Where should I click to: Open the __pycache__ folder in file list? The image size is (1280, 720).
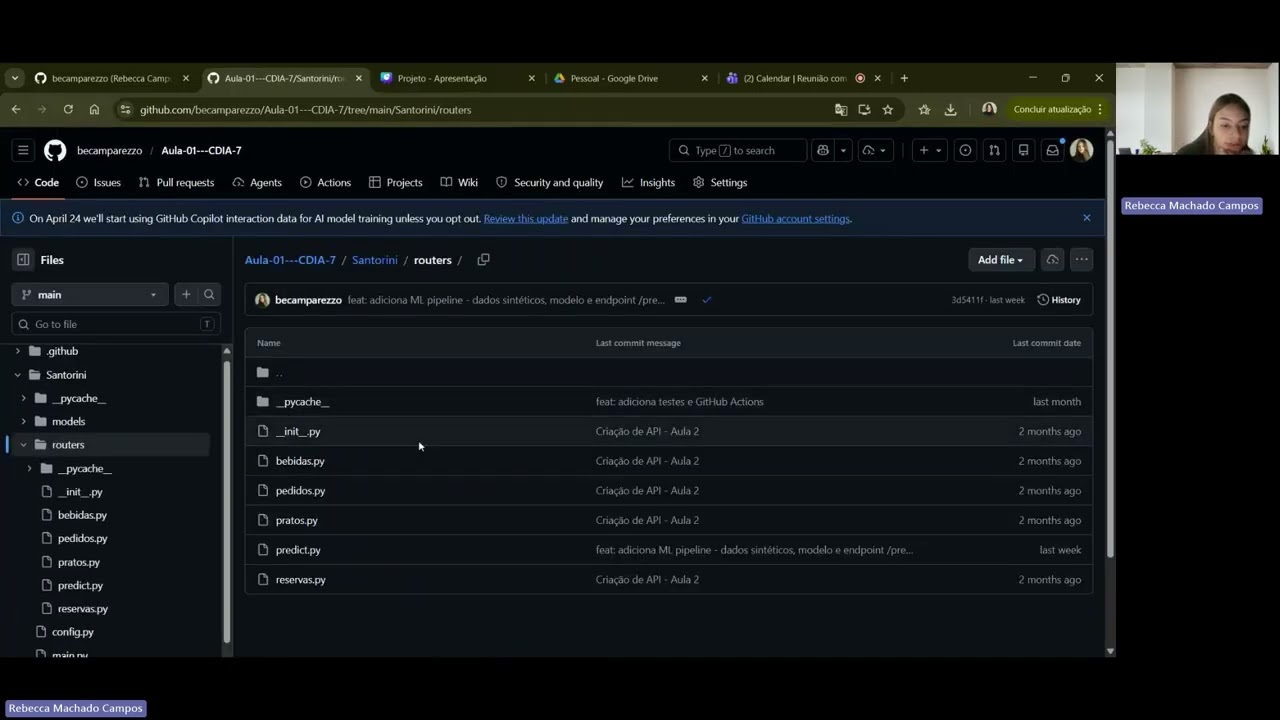[x=302, y=402]
